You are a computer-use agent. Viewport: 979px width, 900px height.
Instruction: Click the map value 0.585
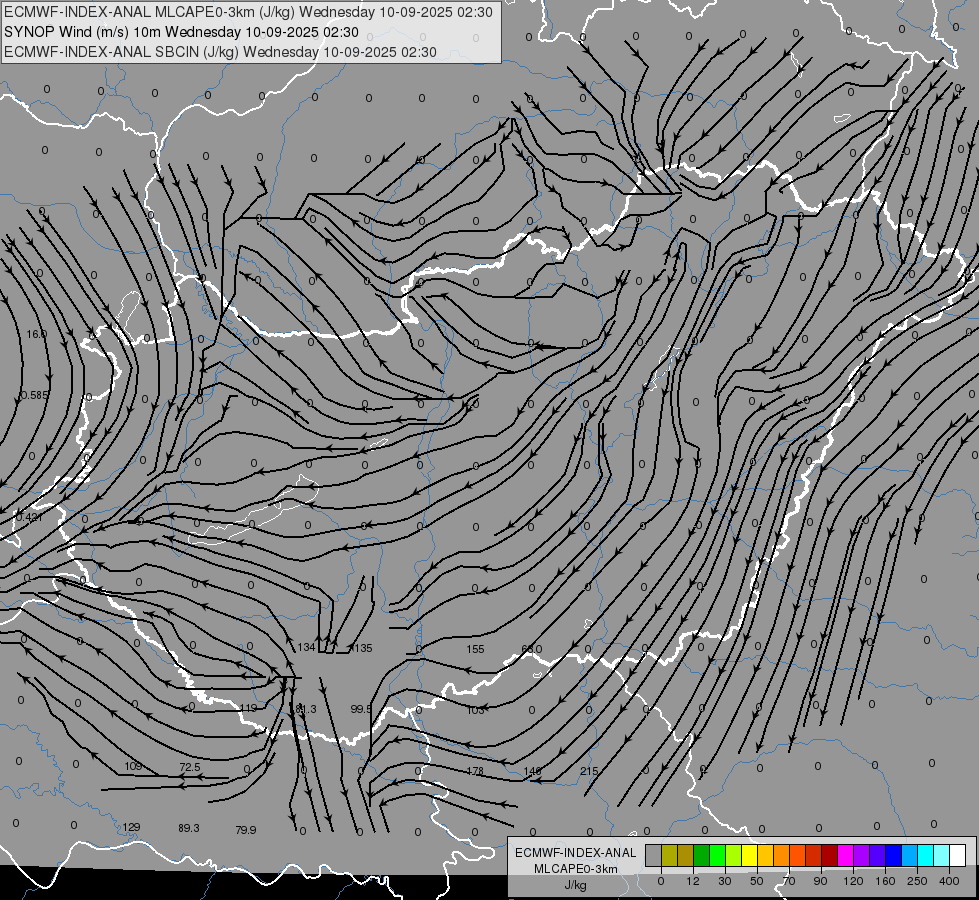34,395
